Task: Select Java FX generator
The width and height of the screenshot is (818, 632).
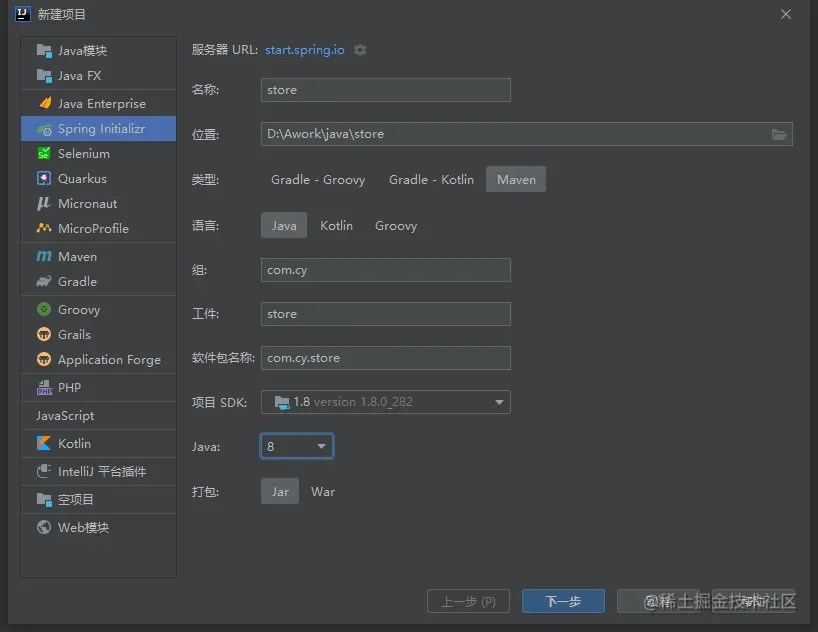Action: (99, 76)
